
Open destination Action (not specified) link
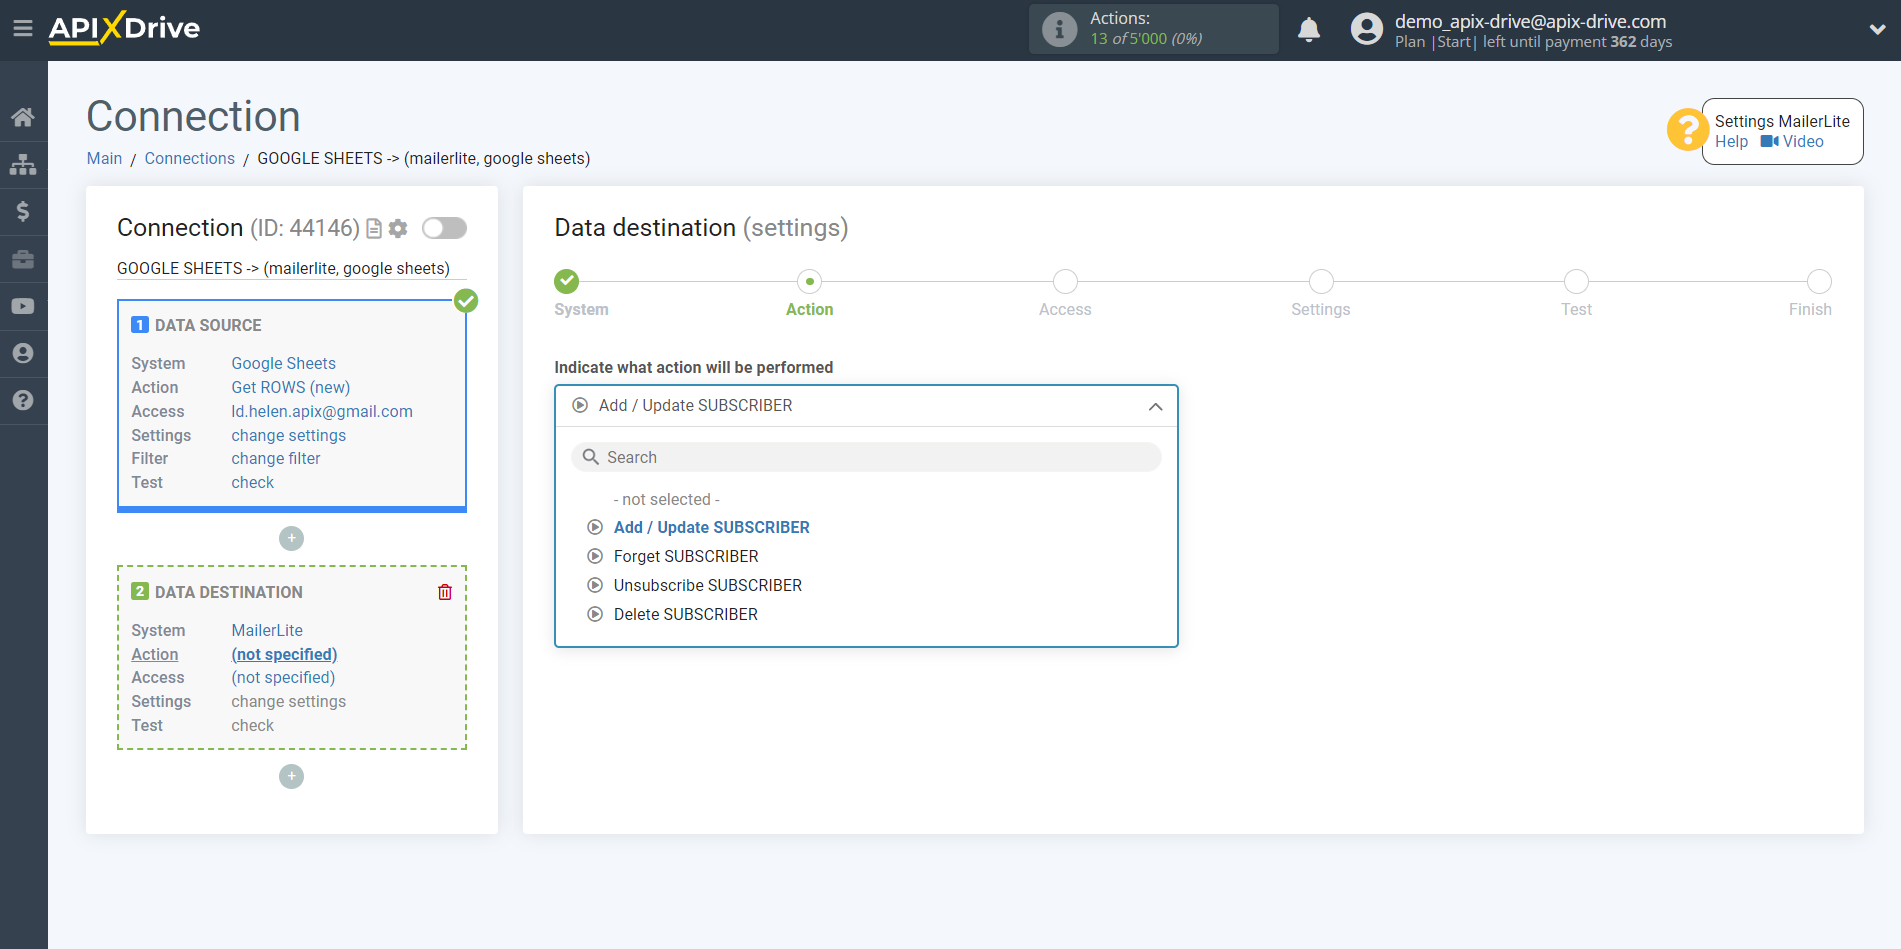(284, 654)
